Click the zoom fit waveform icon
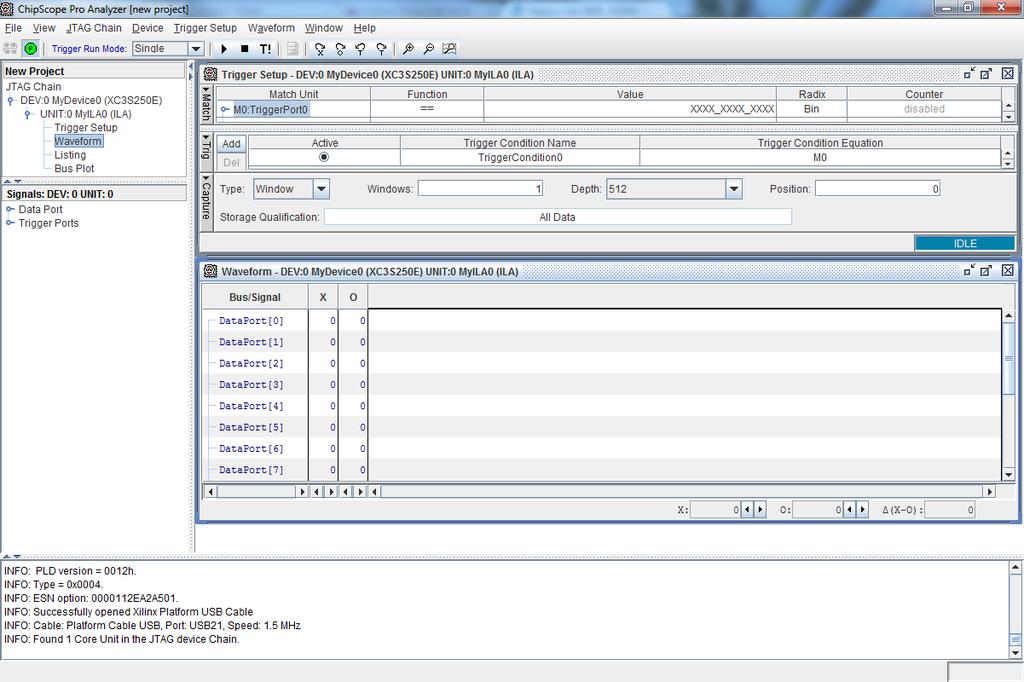 pos(449,48)
